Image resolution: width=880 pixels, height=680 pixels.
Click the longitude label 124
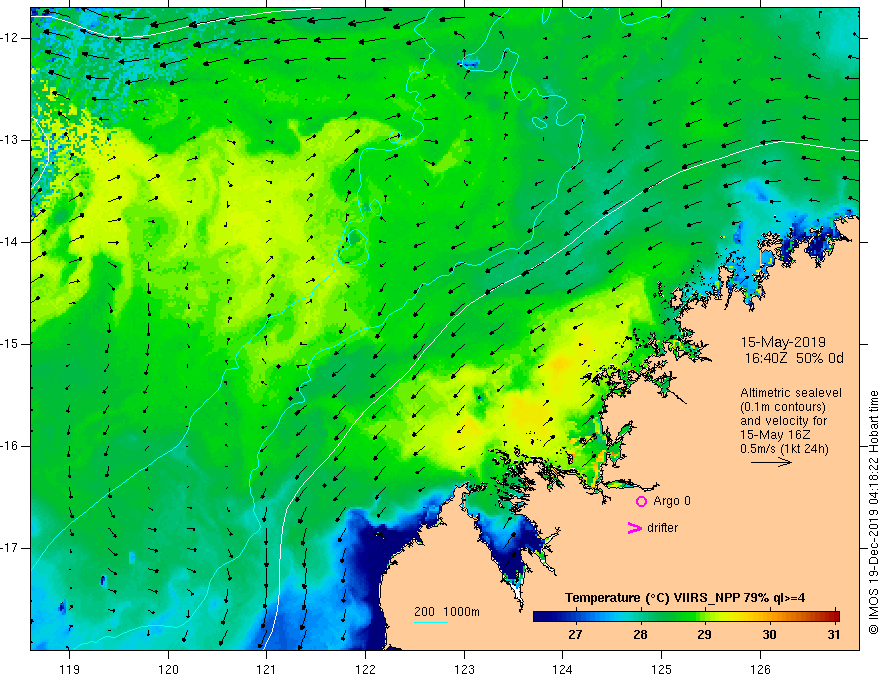click(x=563, y=669)
